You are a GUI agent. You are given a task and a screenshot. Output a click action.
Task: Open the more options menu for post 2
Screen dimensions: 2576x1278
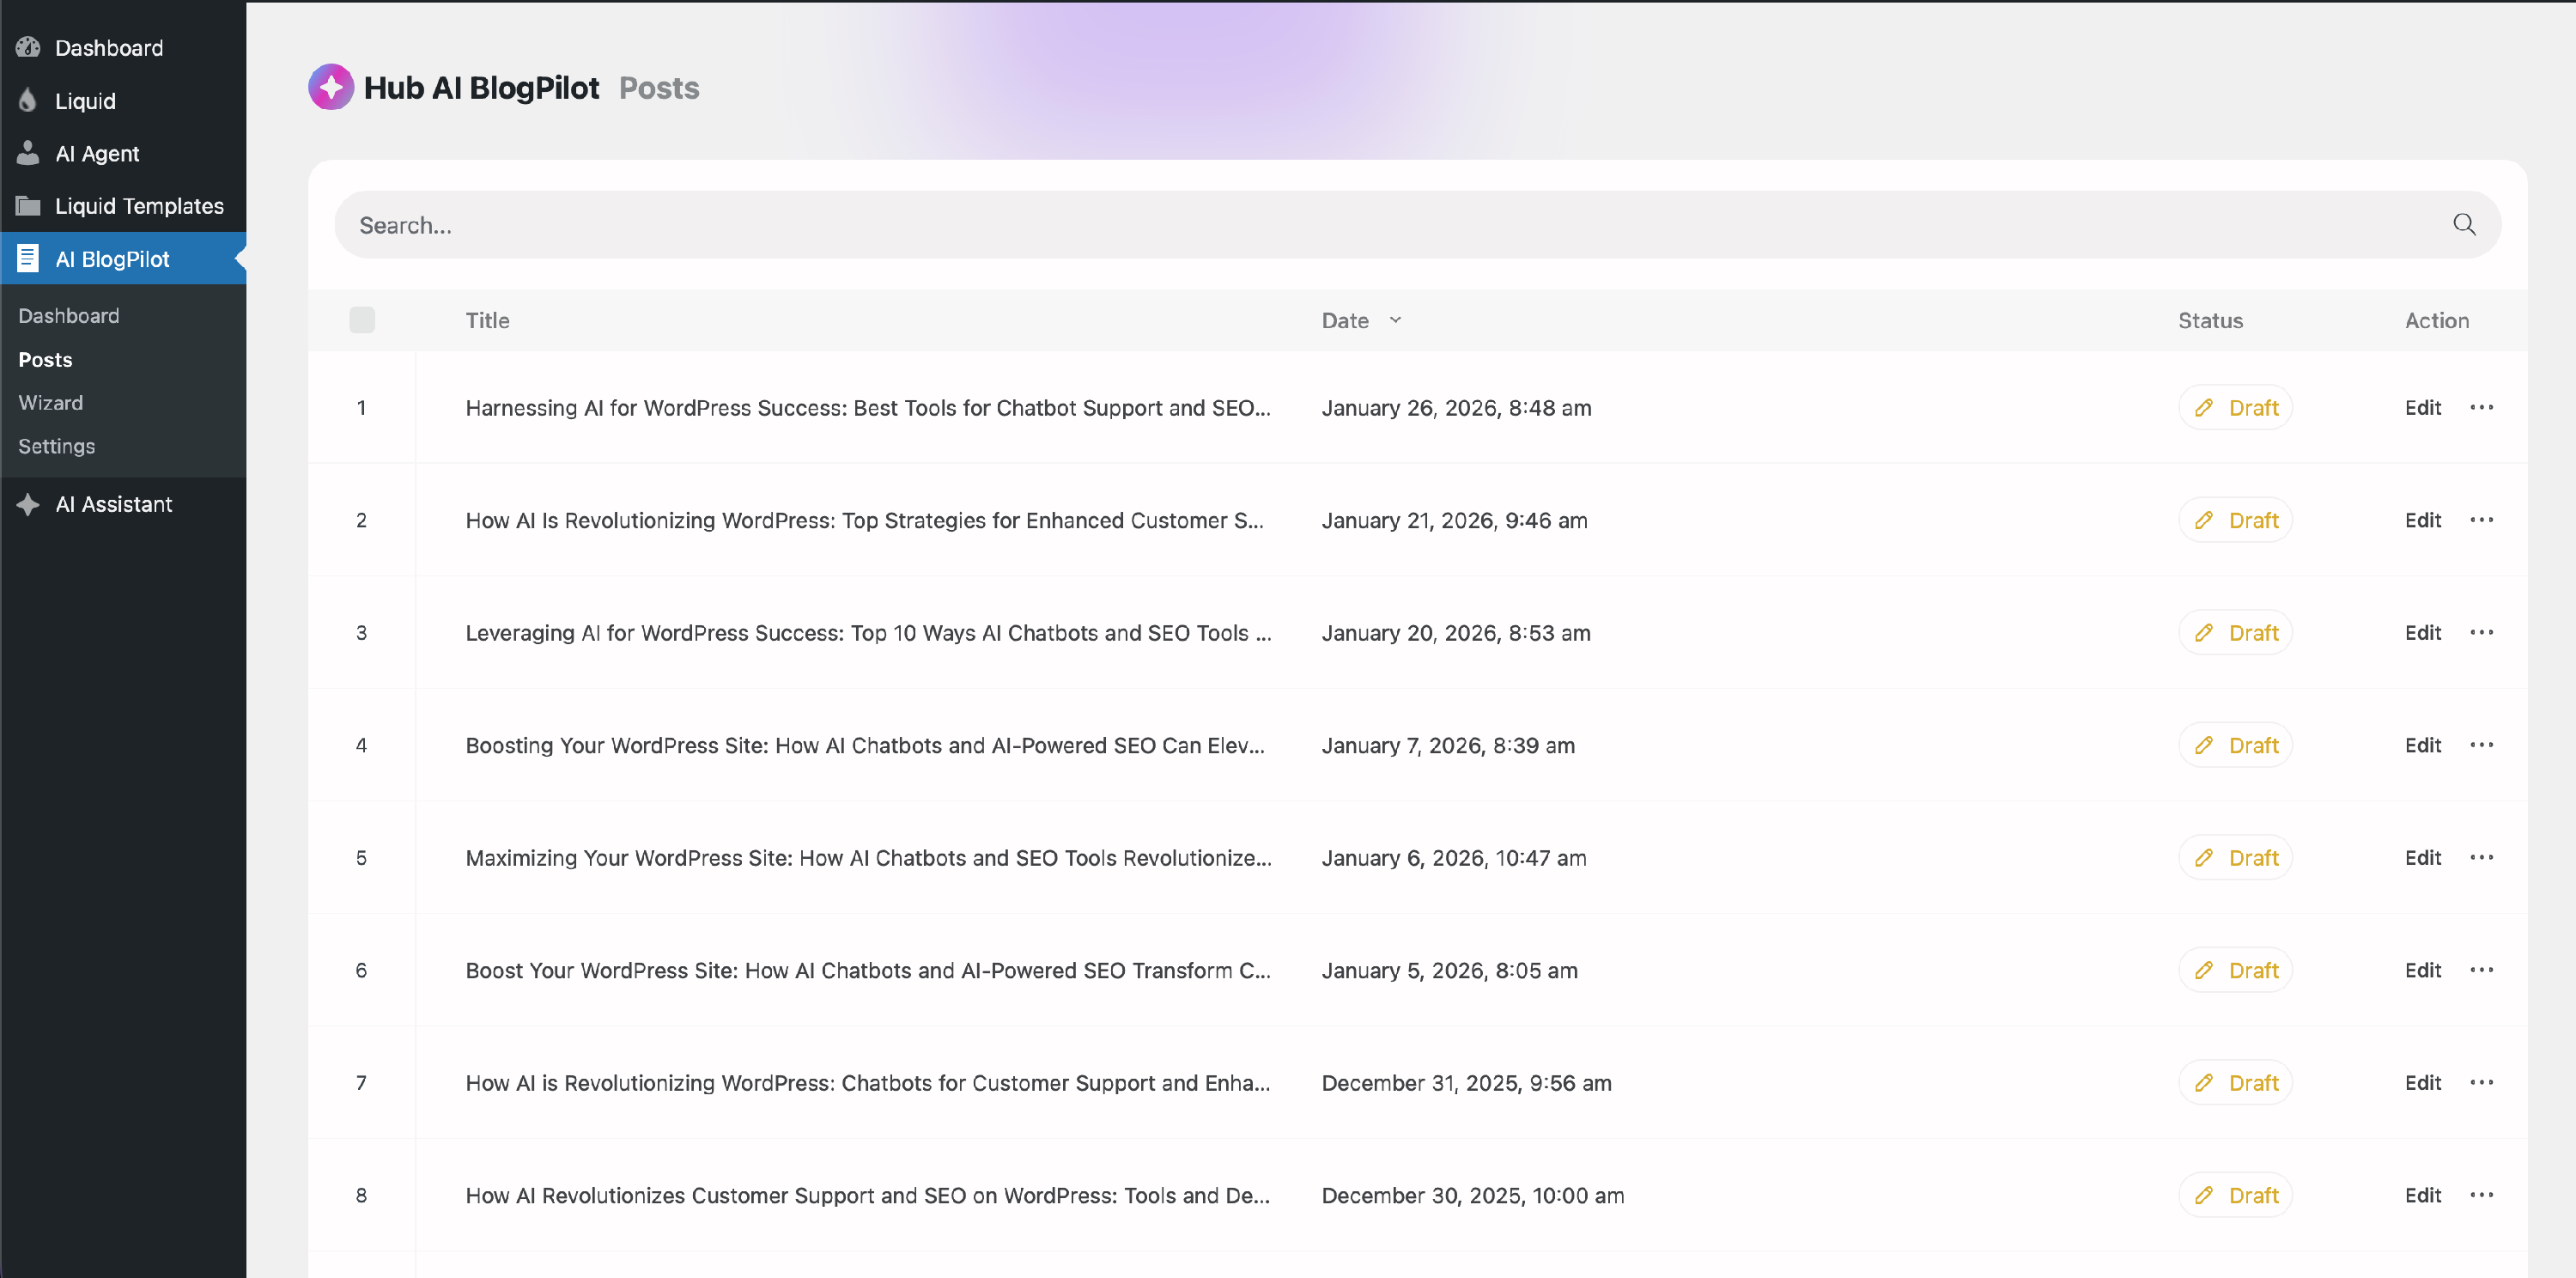(x=2481, y=520)
